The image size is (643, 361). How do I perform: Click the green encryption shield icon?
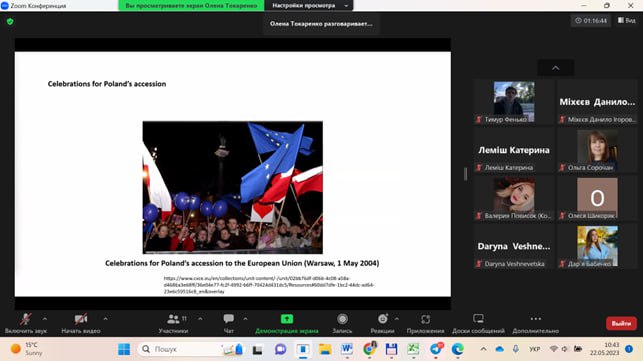[10, 21]
